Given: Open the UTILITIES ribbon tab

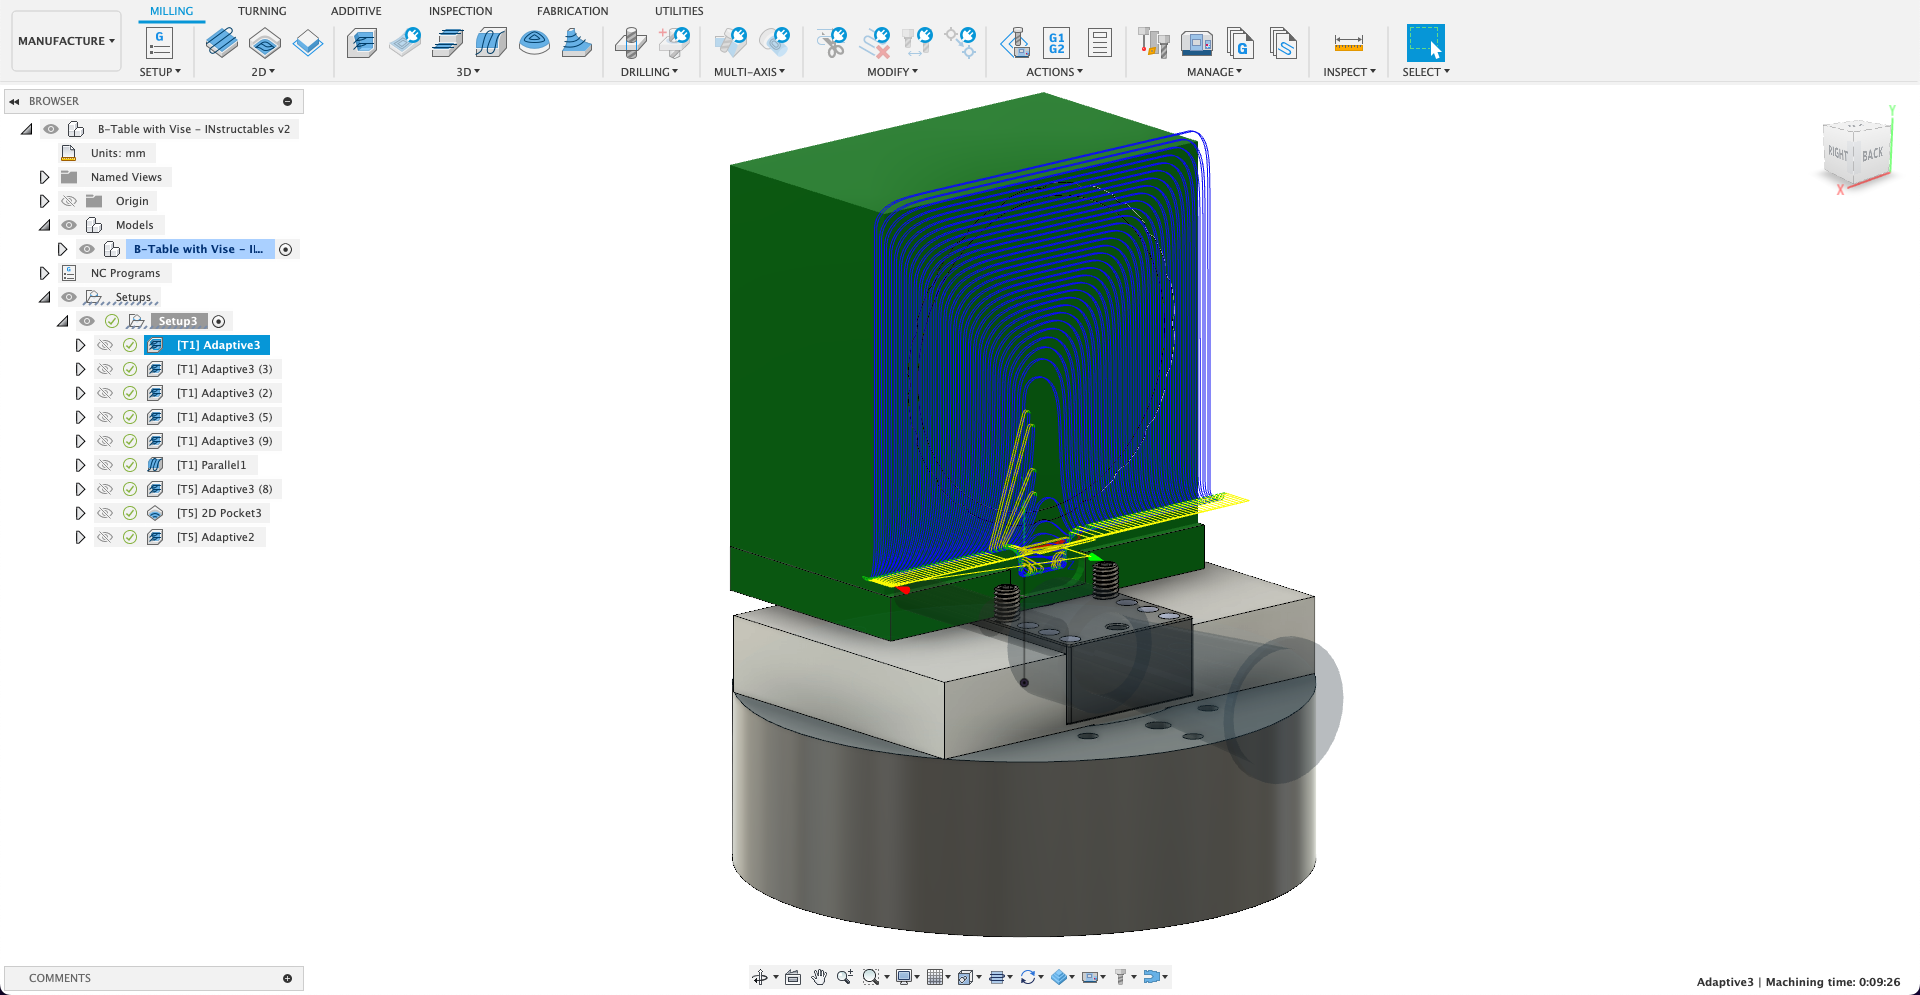Looking at the screenshot, I should 679,11.
